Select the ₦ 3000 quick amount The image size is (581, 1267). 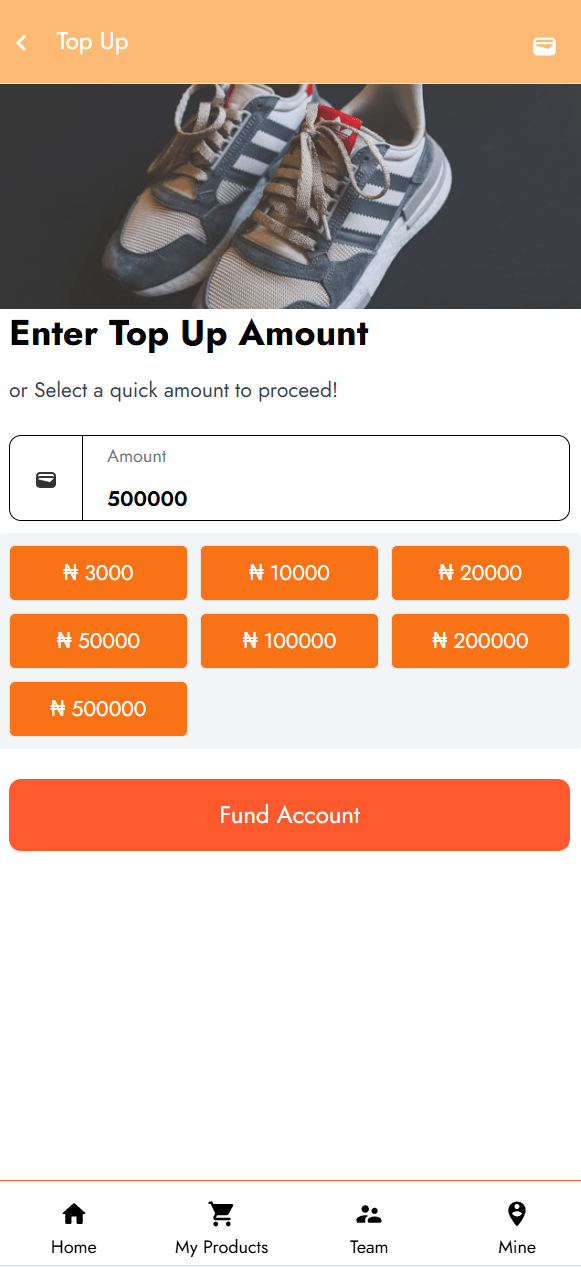(x=98, y=573)
